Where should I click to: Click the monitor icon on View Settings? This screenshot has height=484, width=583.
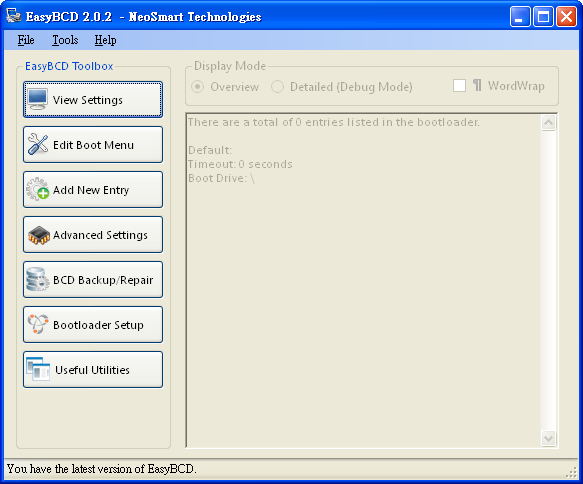pyautogui.click(x=38, y=100)
